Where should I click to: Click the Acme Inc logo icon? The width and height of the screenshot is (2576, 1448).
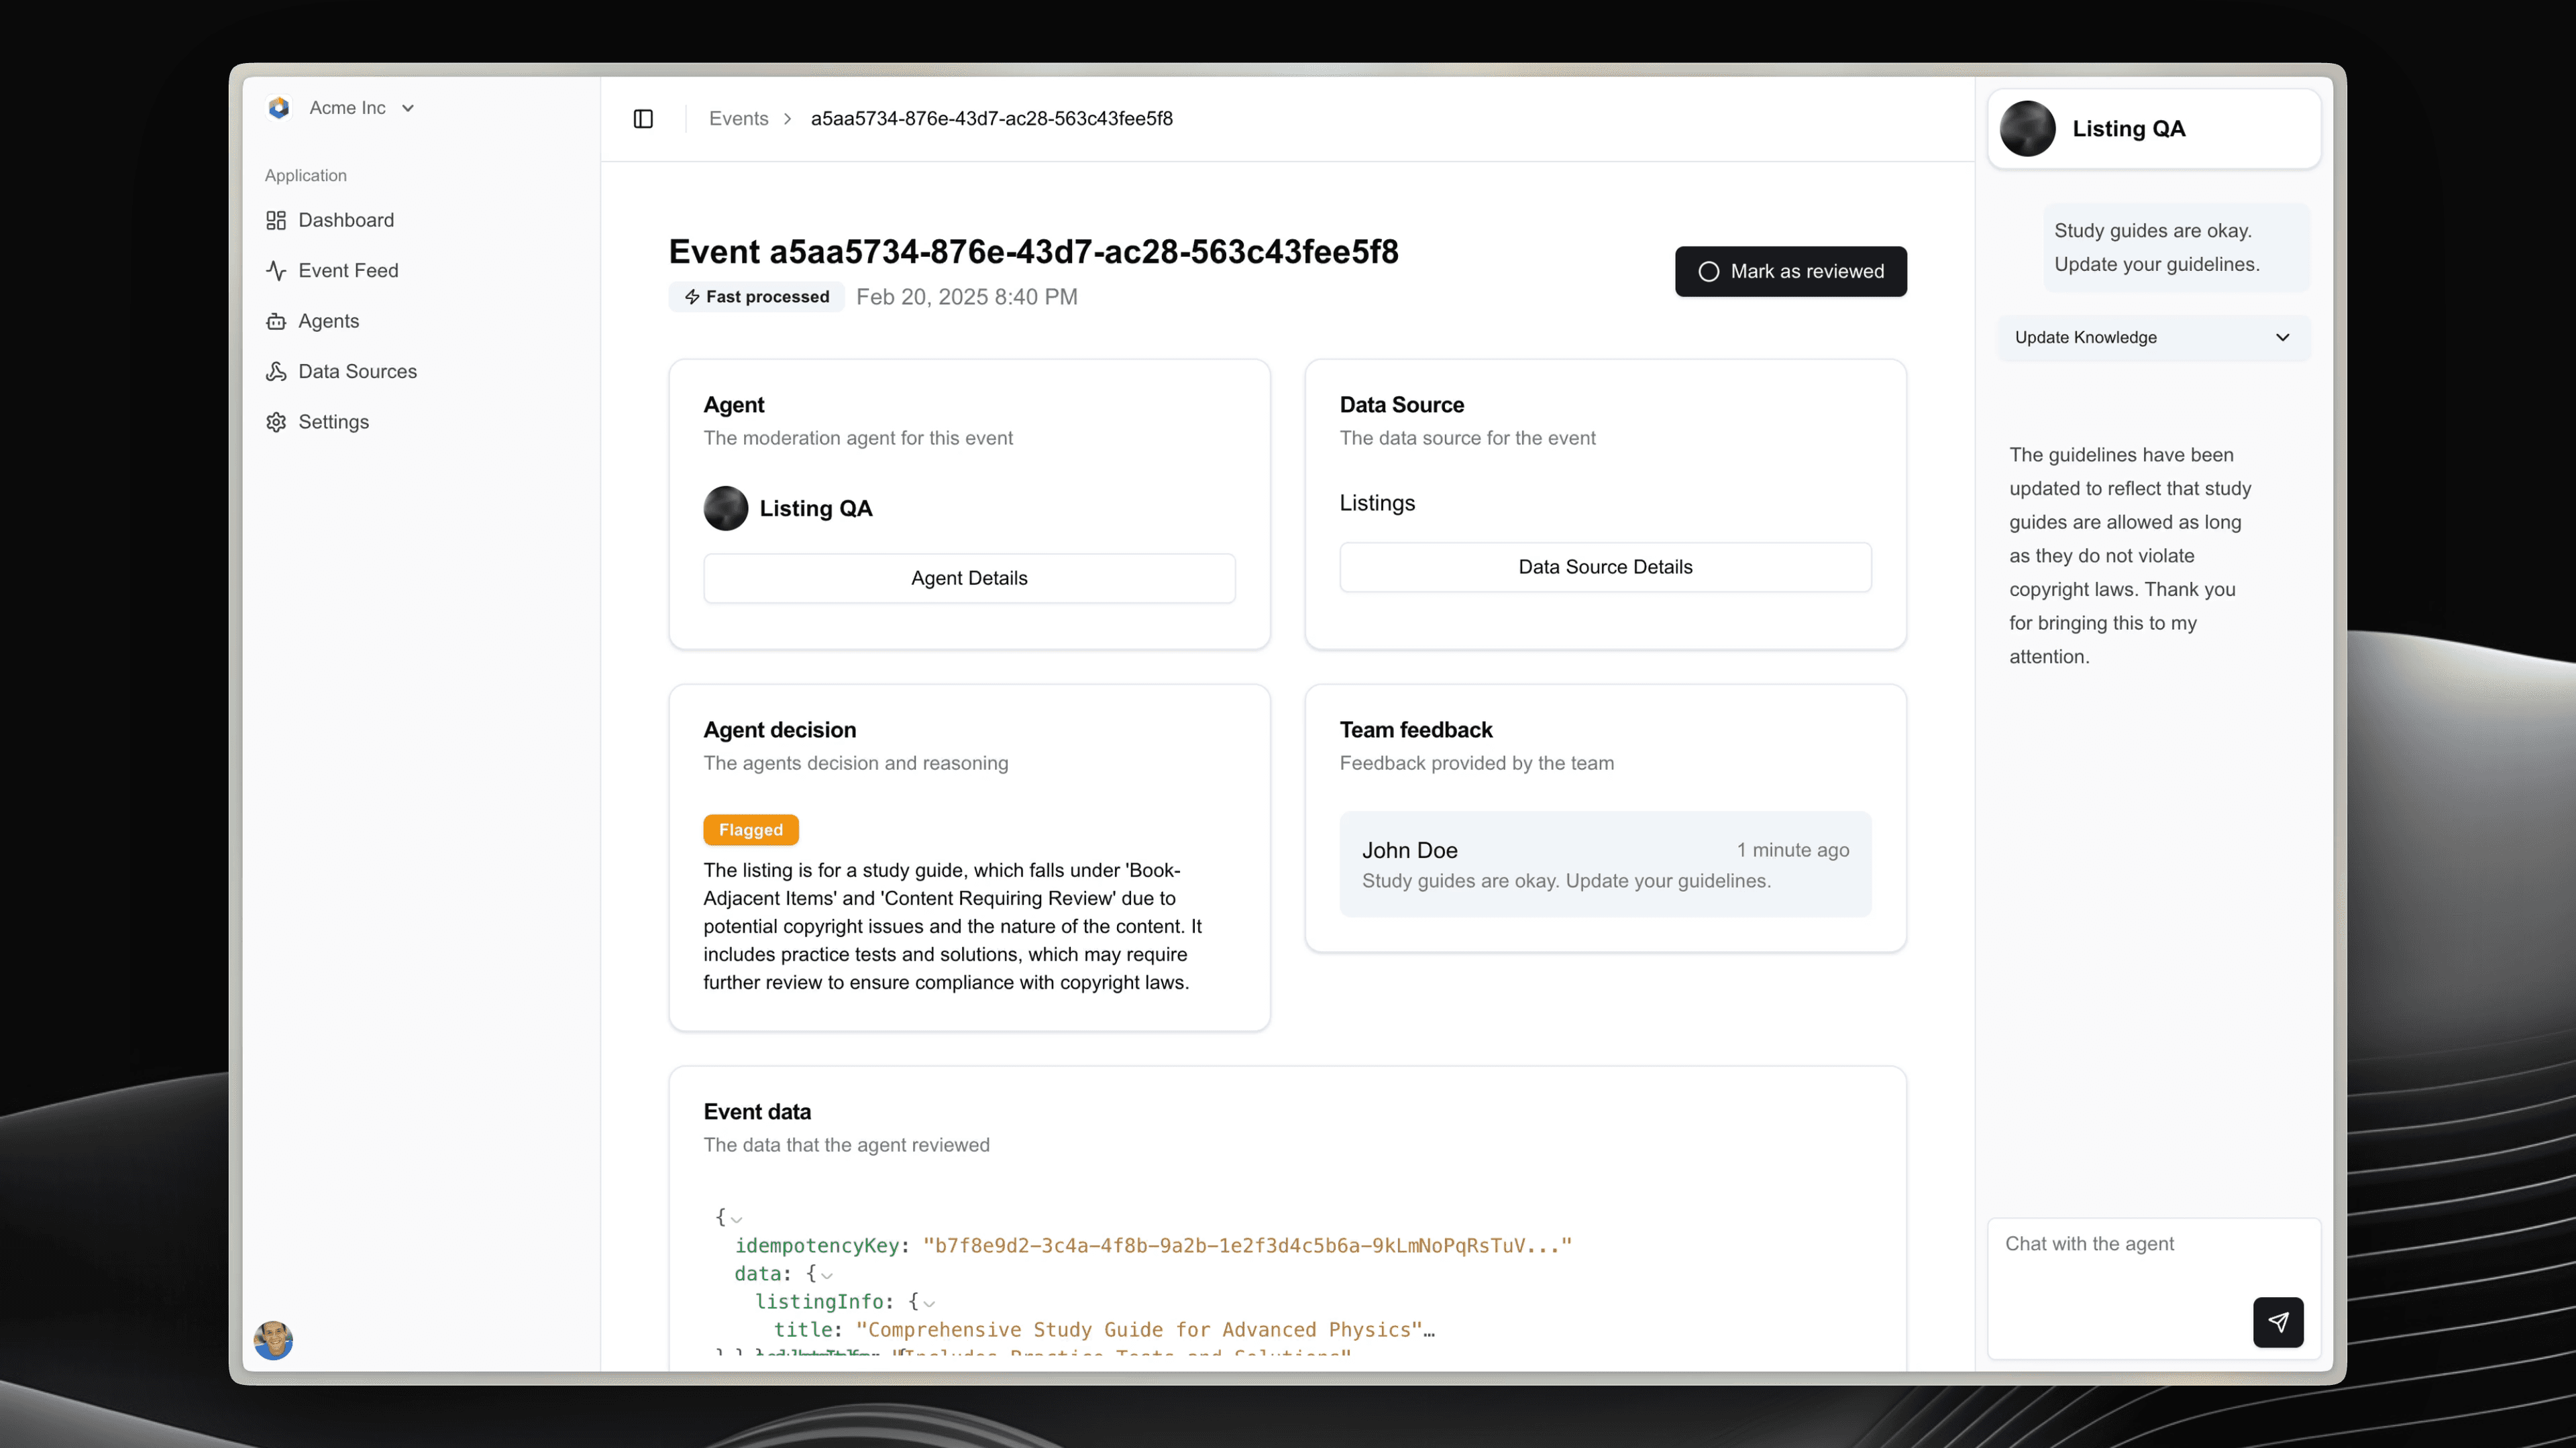(x=279, y=108)
